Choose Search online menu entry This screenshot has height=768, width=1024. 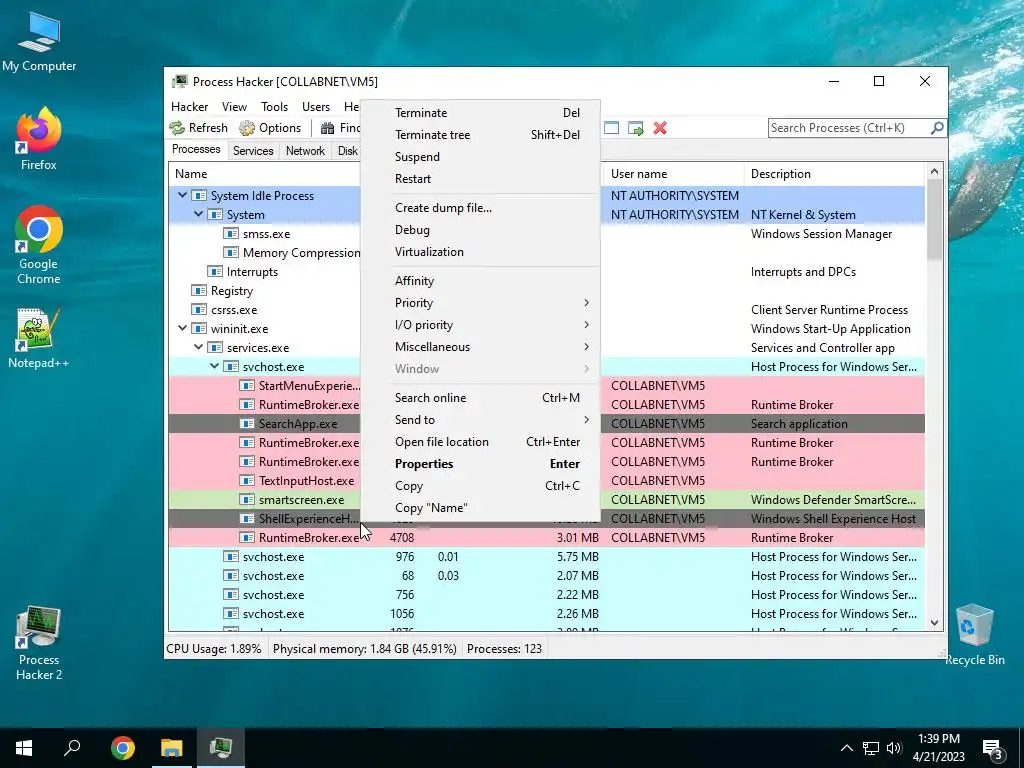[x=481, y=398]
